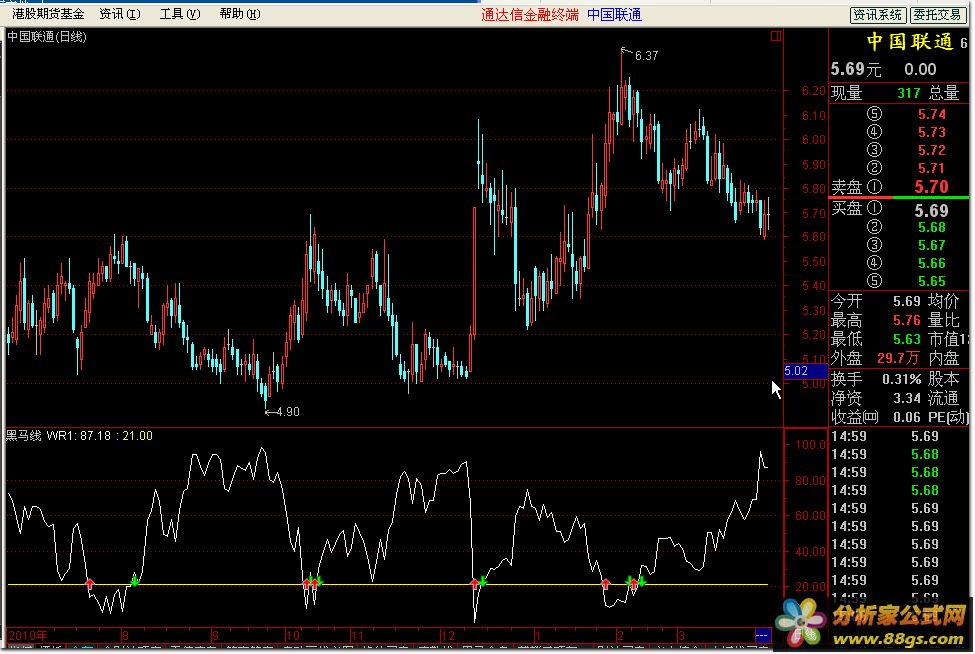Click the 20.00 indicator axis label

(811, 587)
